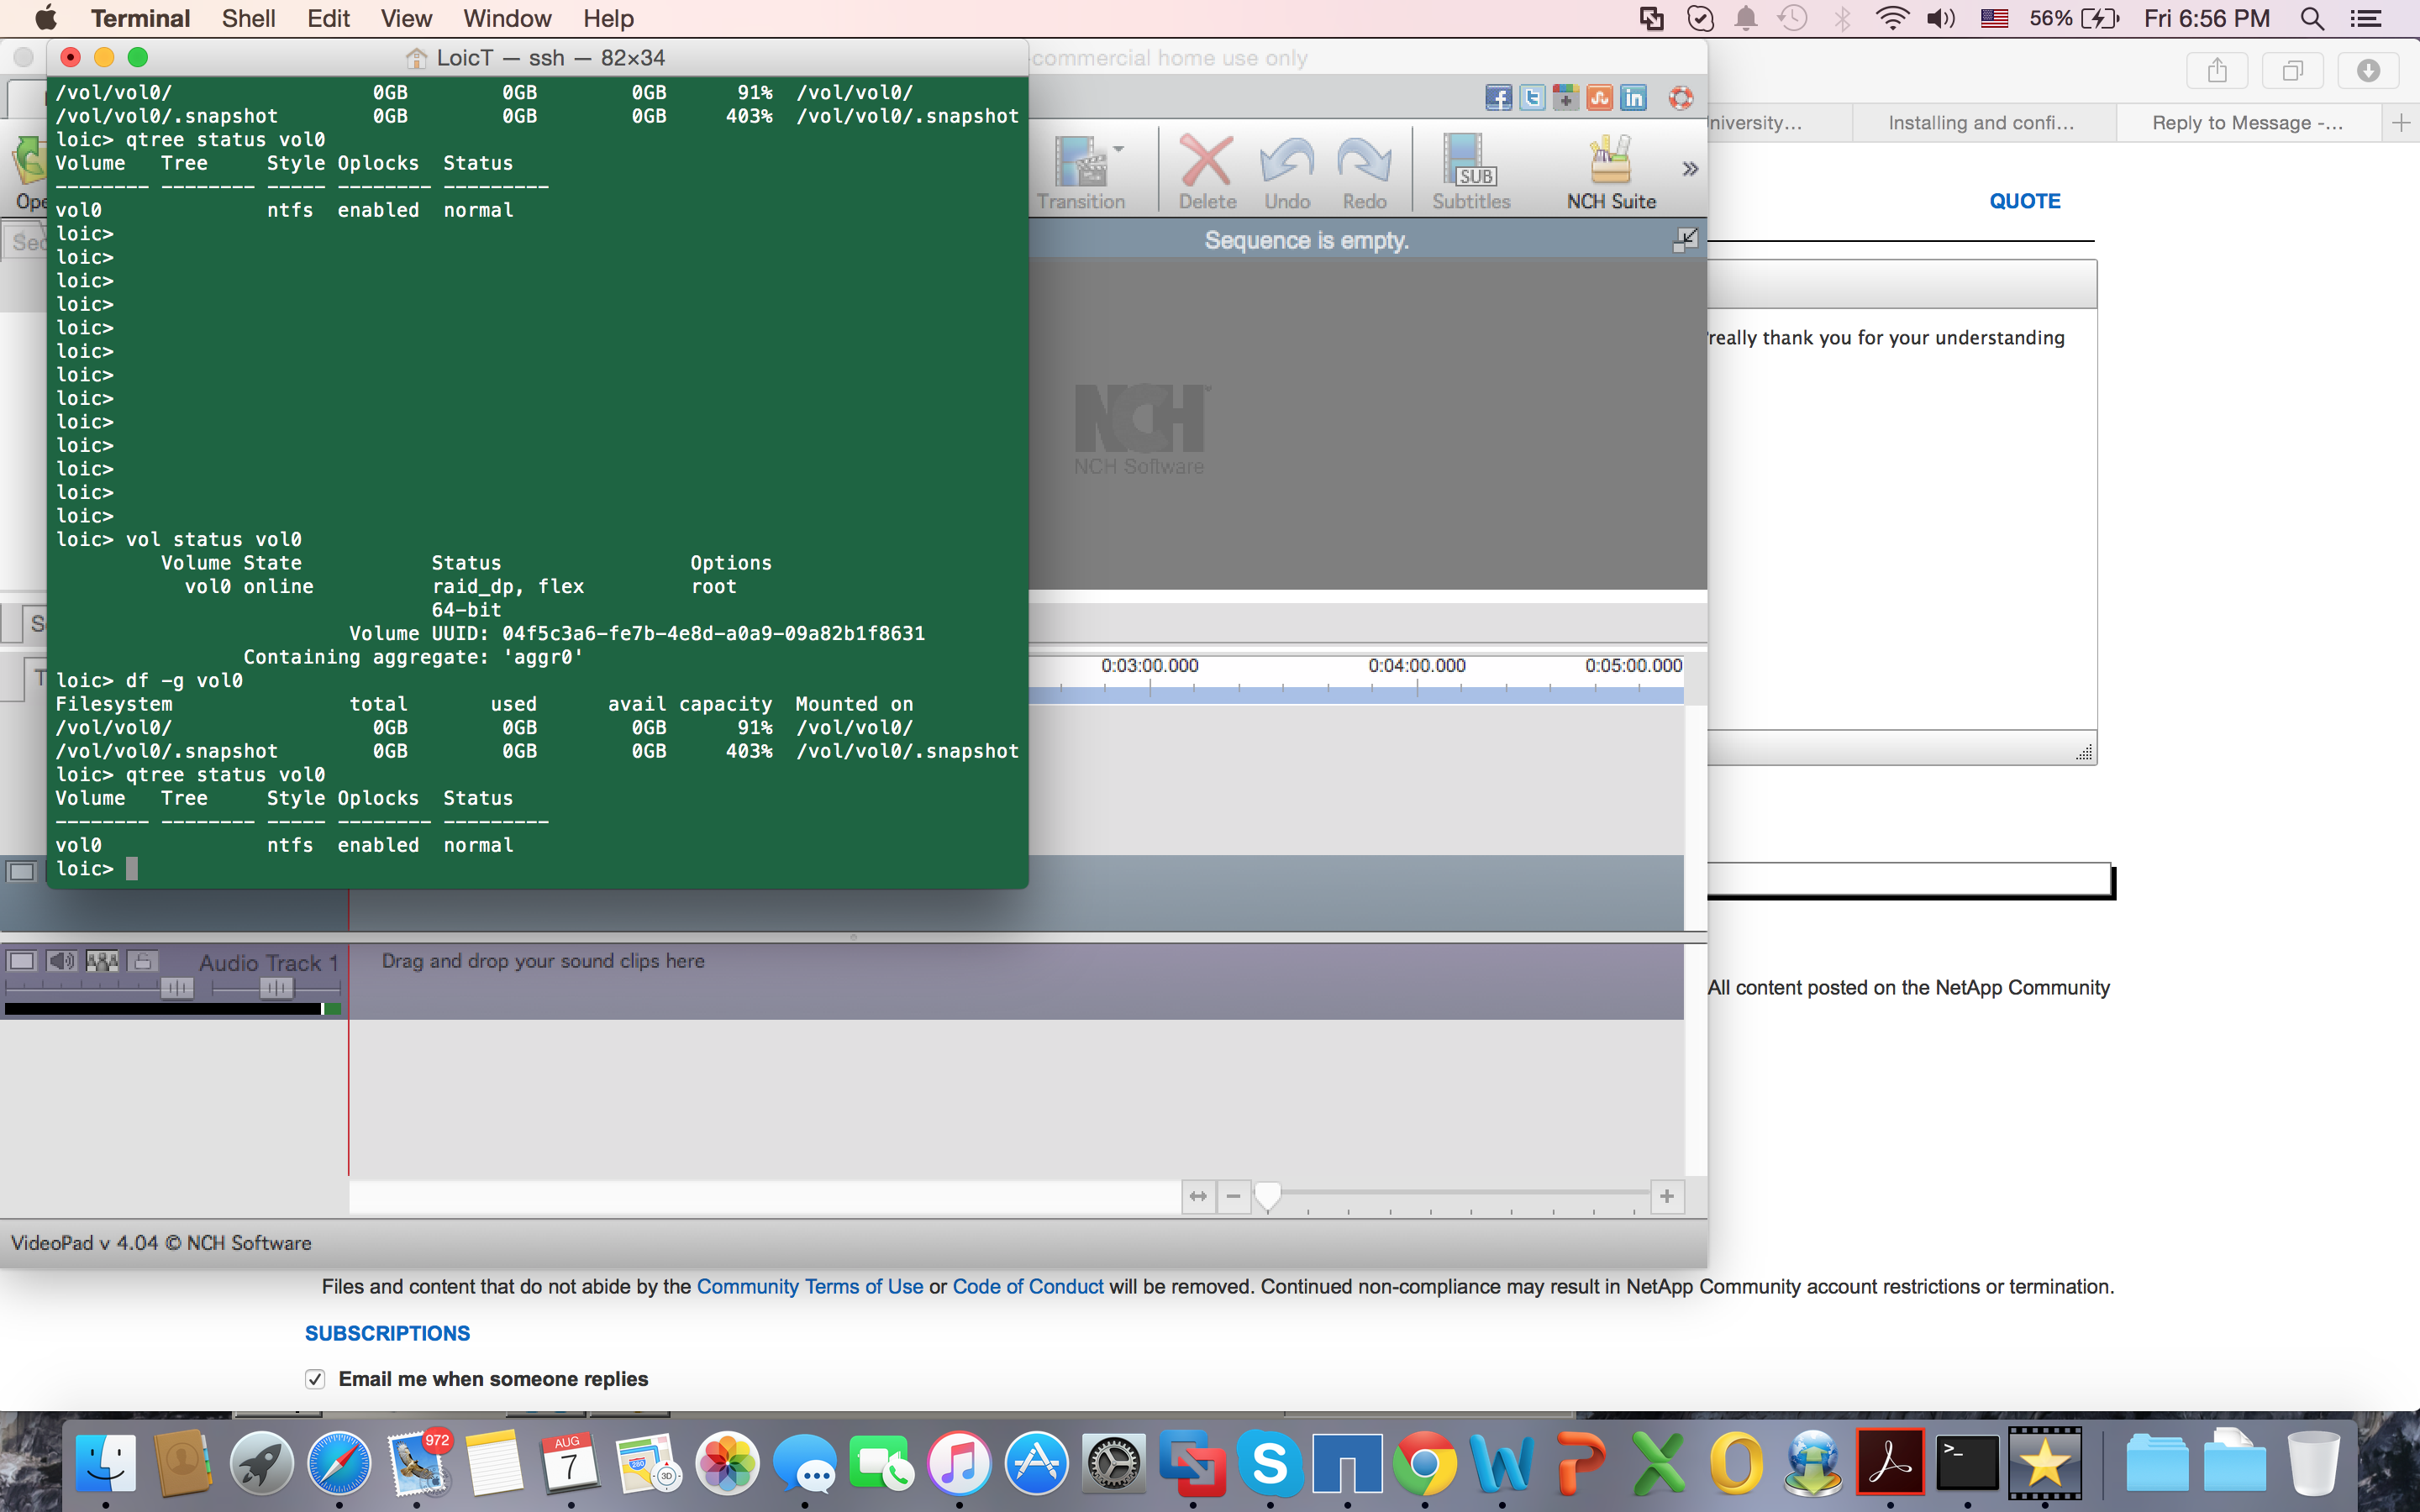
Task: Expand the toolbar overflow chevron
Action: (1690, 169)
